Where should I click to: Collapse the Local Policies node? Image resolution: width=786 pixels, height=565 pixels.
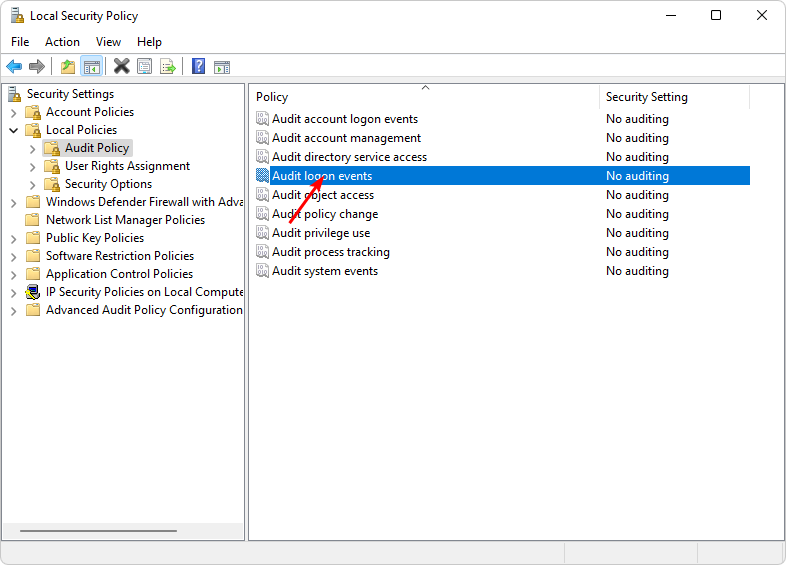[14, 130]
